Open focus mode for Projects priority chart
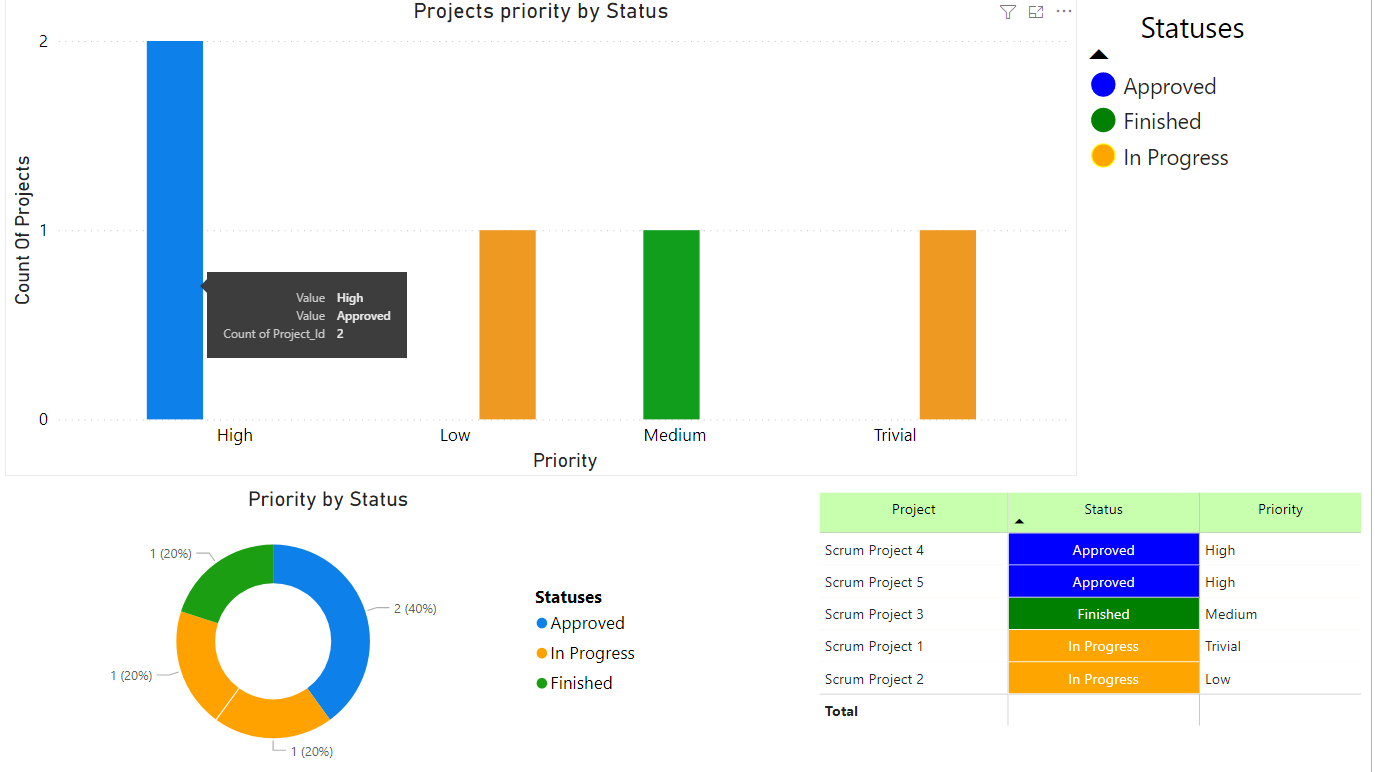 [x=1035, y=12]
